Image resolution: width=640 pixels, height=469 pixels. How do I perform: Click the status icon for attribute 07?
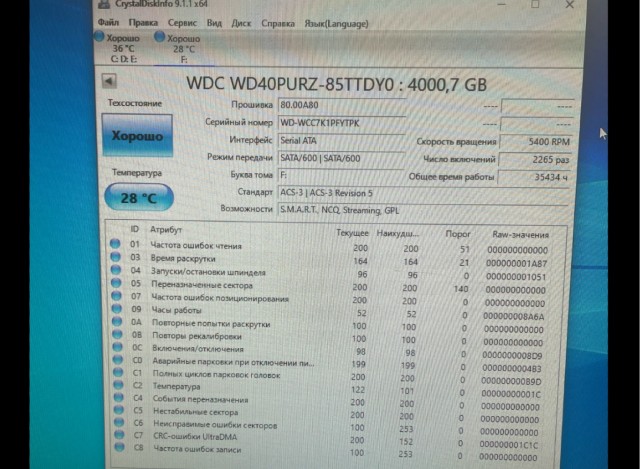pyautogui.click(x=116, y=296)
